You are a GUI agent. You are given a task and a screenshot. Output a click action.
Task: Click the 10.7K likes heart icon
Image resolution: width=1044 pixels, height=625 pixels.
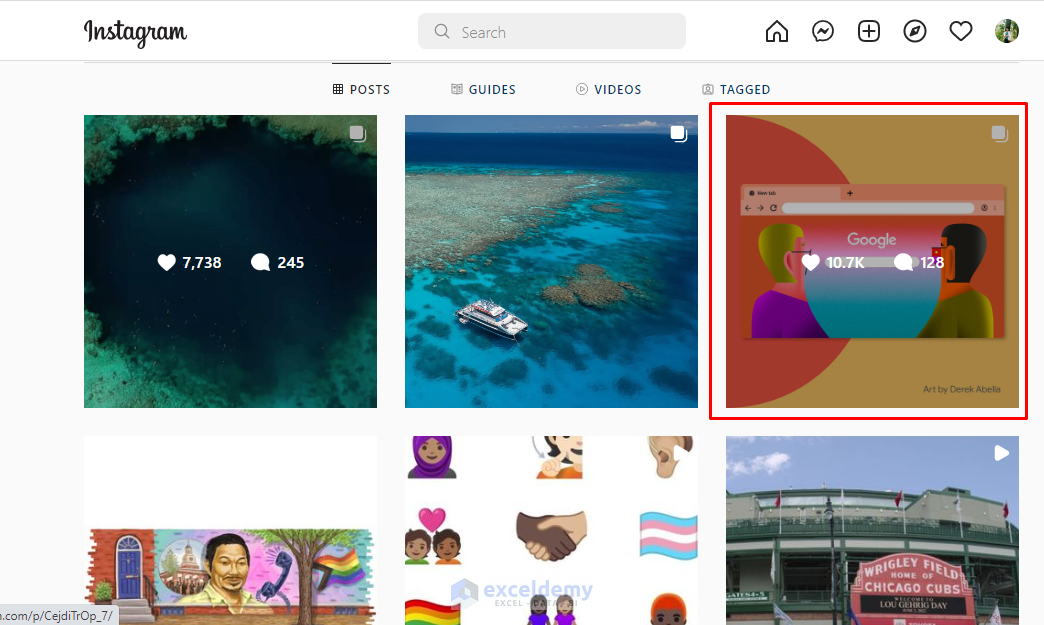pyautogui.click(x=810, y=262)
